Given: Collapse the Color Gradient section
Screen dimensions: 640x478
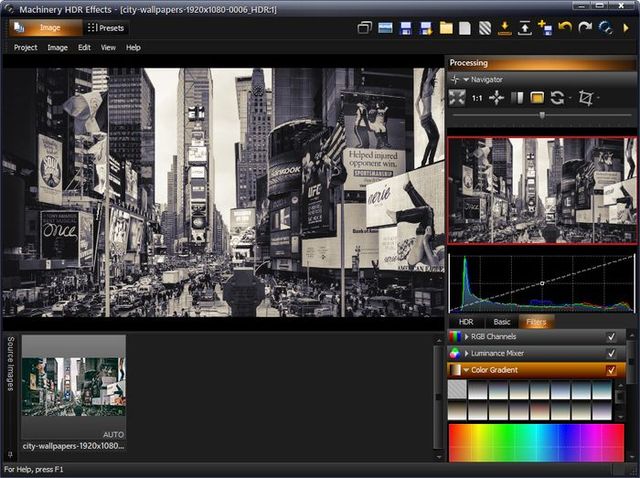Looking at the screenshot, I should click(466, 370).
